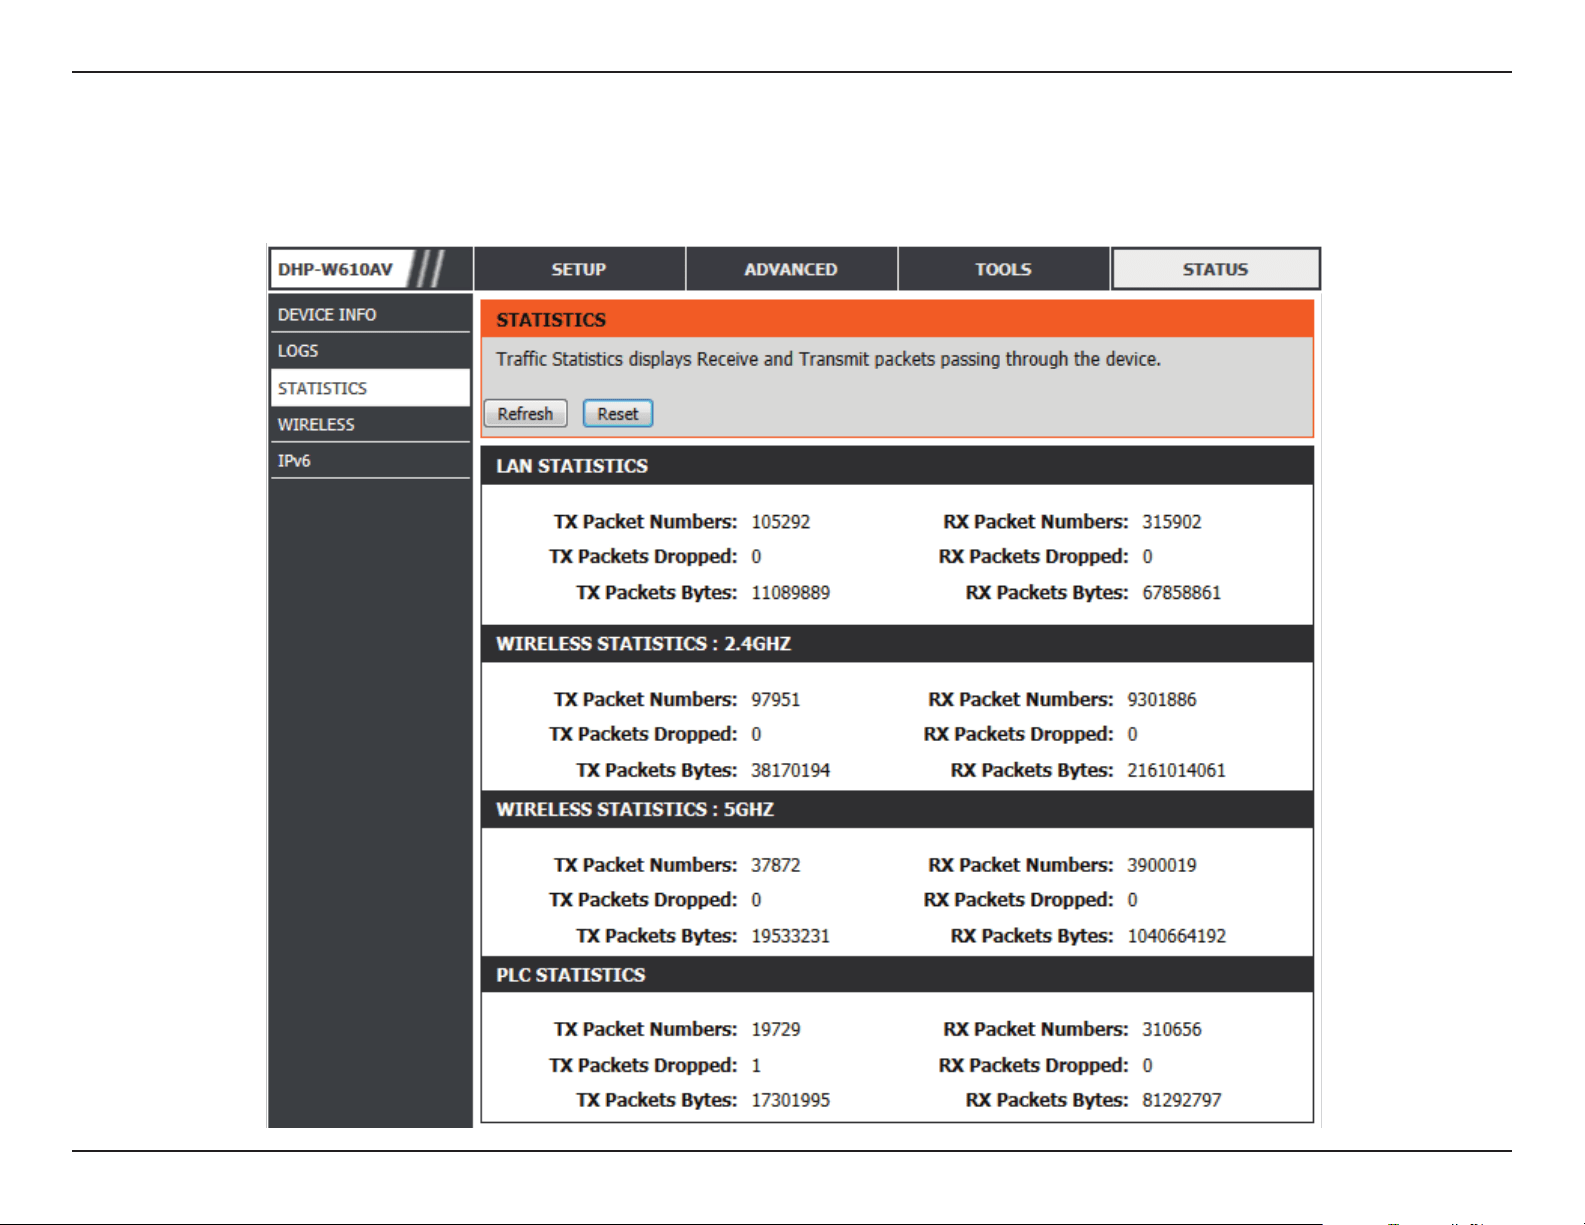The width and height of the screenshot is (1585, 1225).
Task: Click the PLC RX Packets Bytes label
Action: (1047, 1100)
